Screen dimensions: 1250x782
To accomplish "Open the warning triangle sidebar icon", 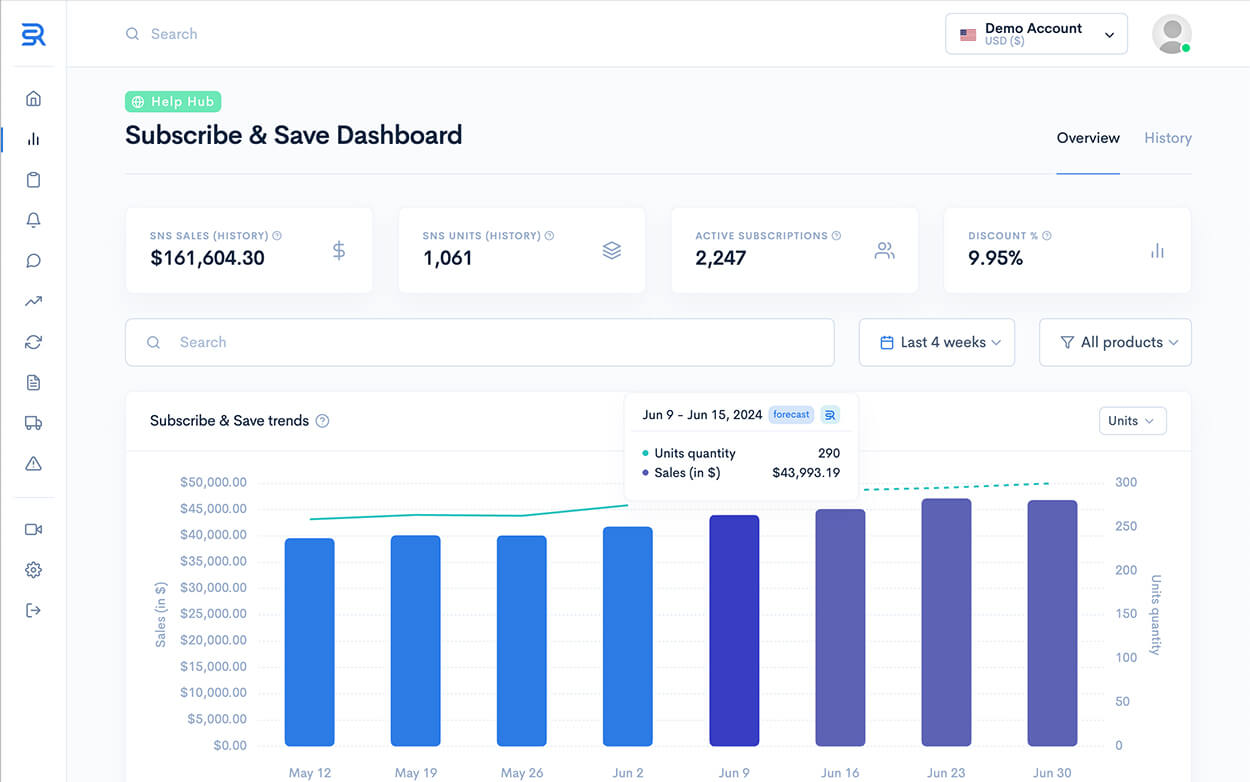I will pyautogui.click(x=33, y=463).
